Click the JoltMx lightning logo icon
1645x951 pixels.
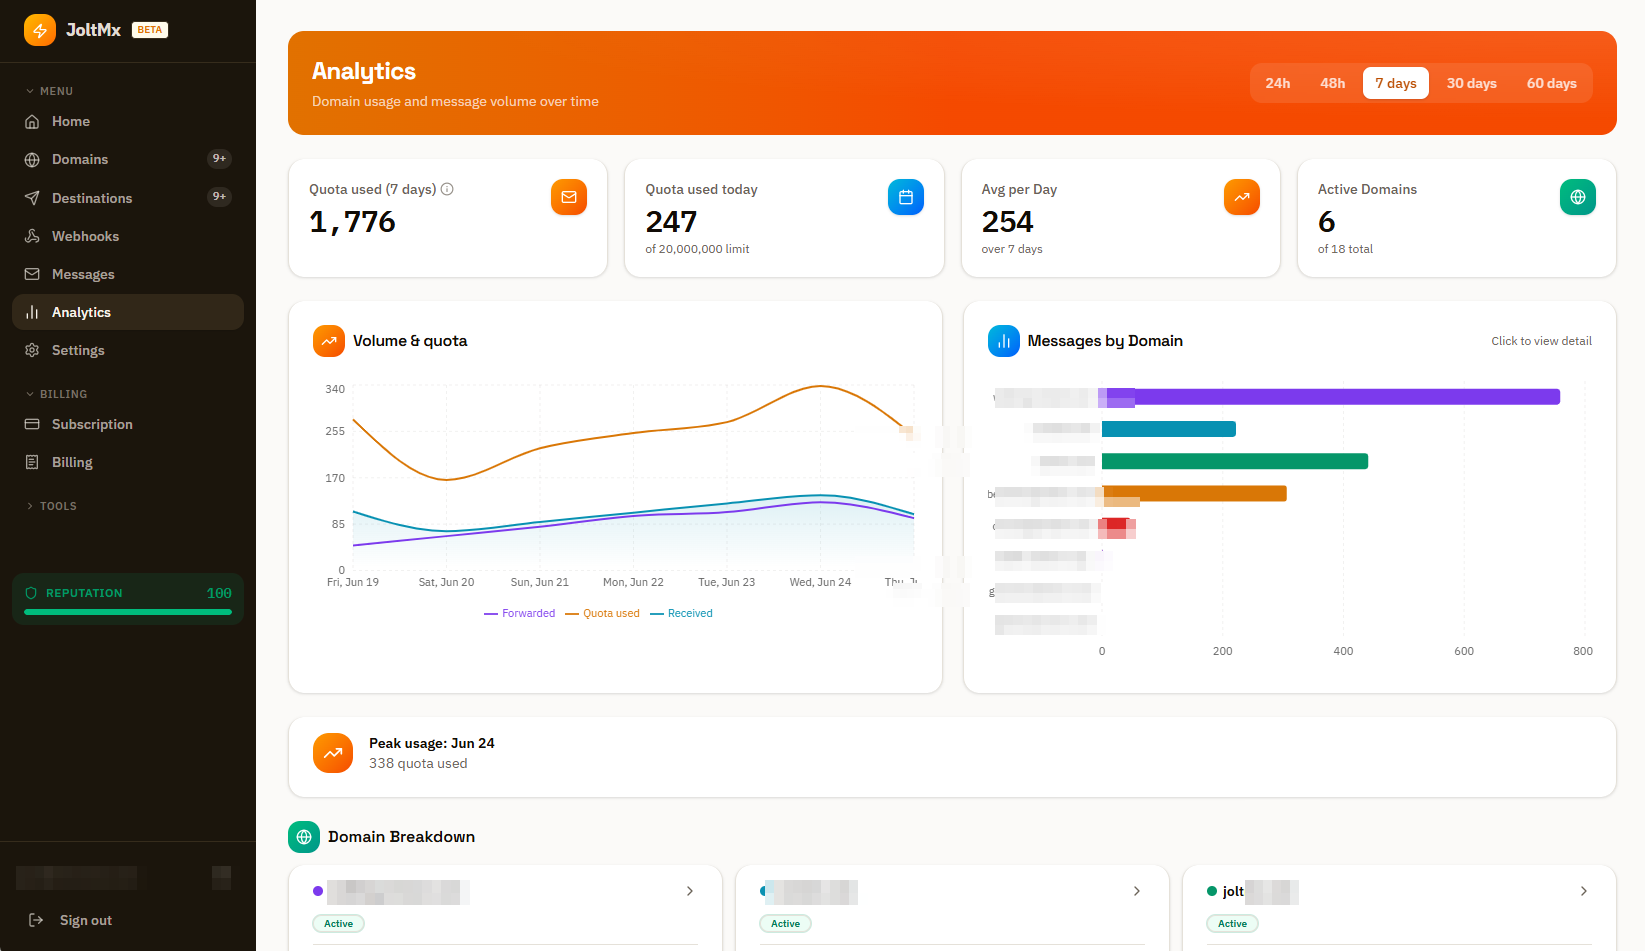point(40,30)
